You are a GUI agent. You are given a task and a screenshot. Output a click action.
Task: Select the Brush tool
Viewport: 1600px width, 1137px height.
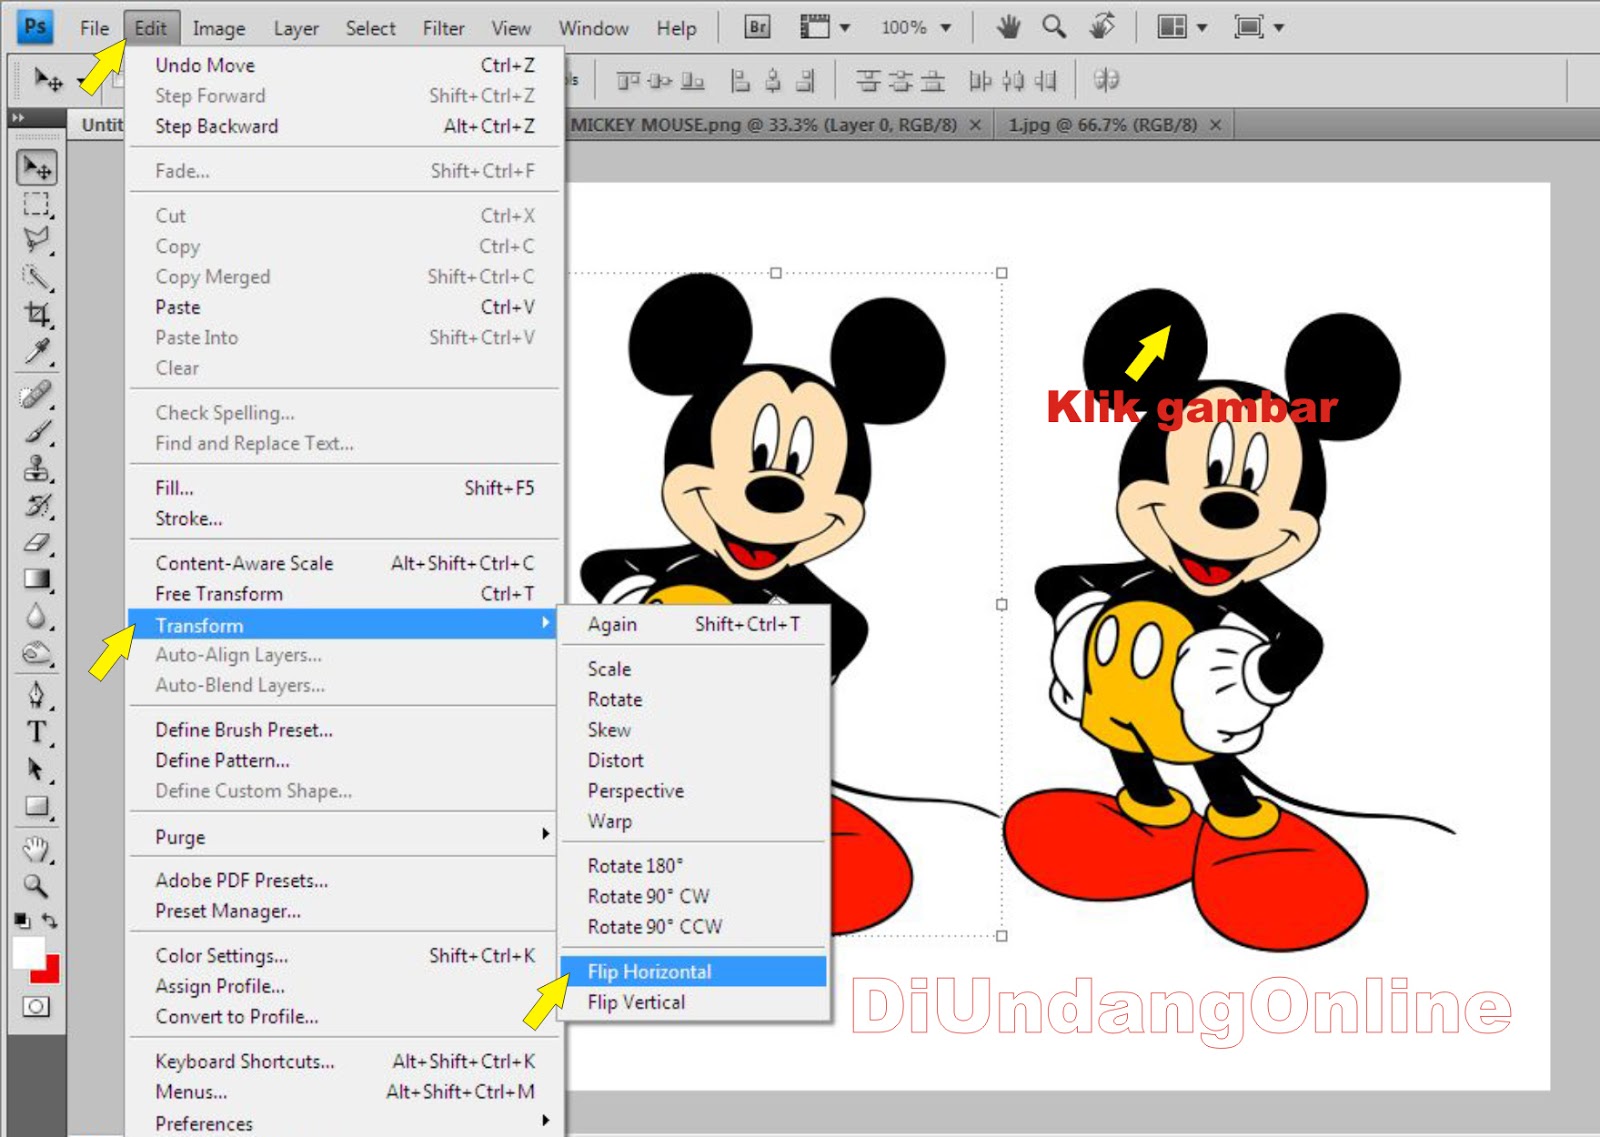pos(37,432)
